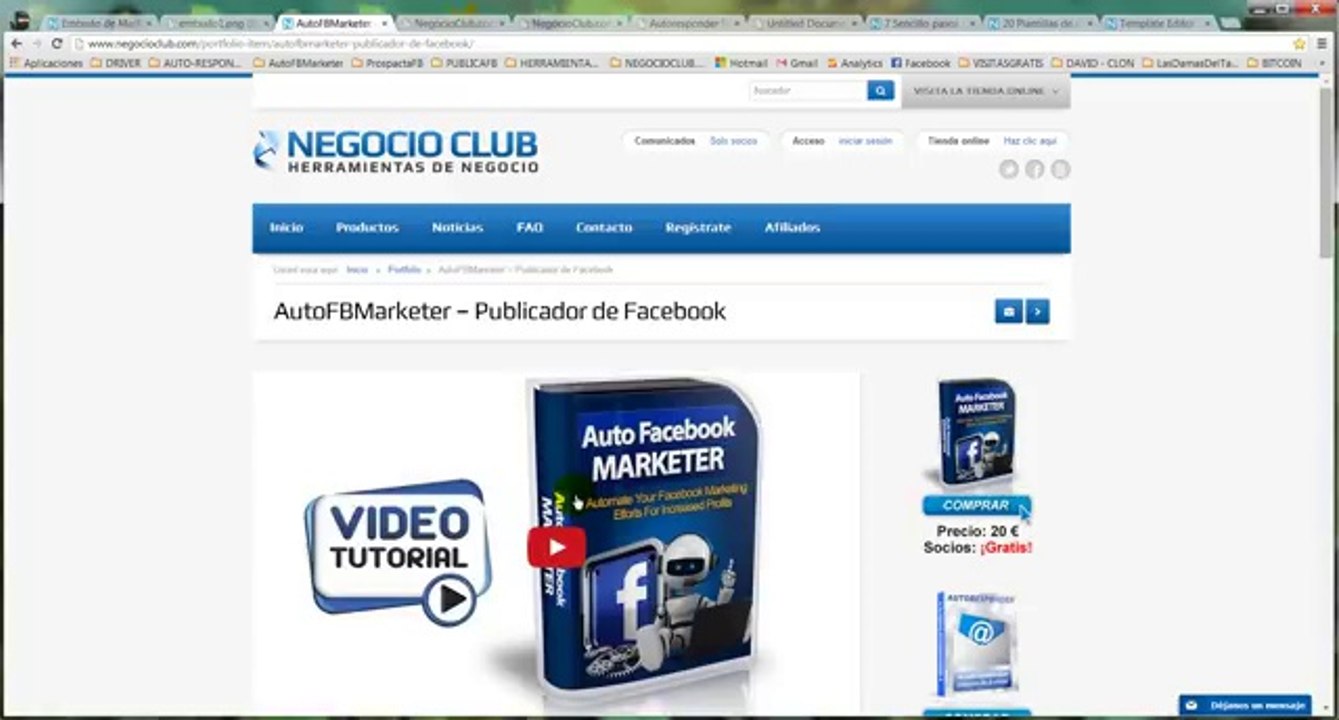Click the Video Tutorial play graphic
Image resolution: width=1339 pixels, height=720 pixels.
coord(398,552)
